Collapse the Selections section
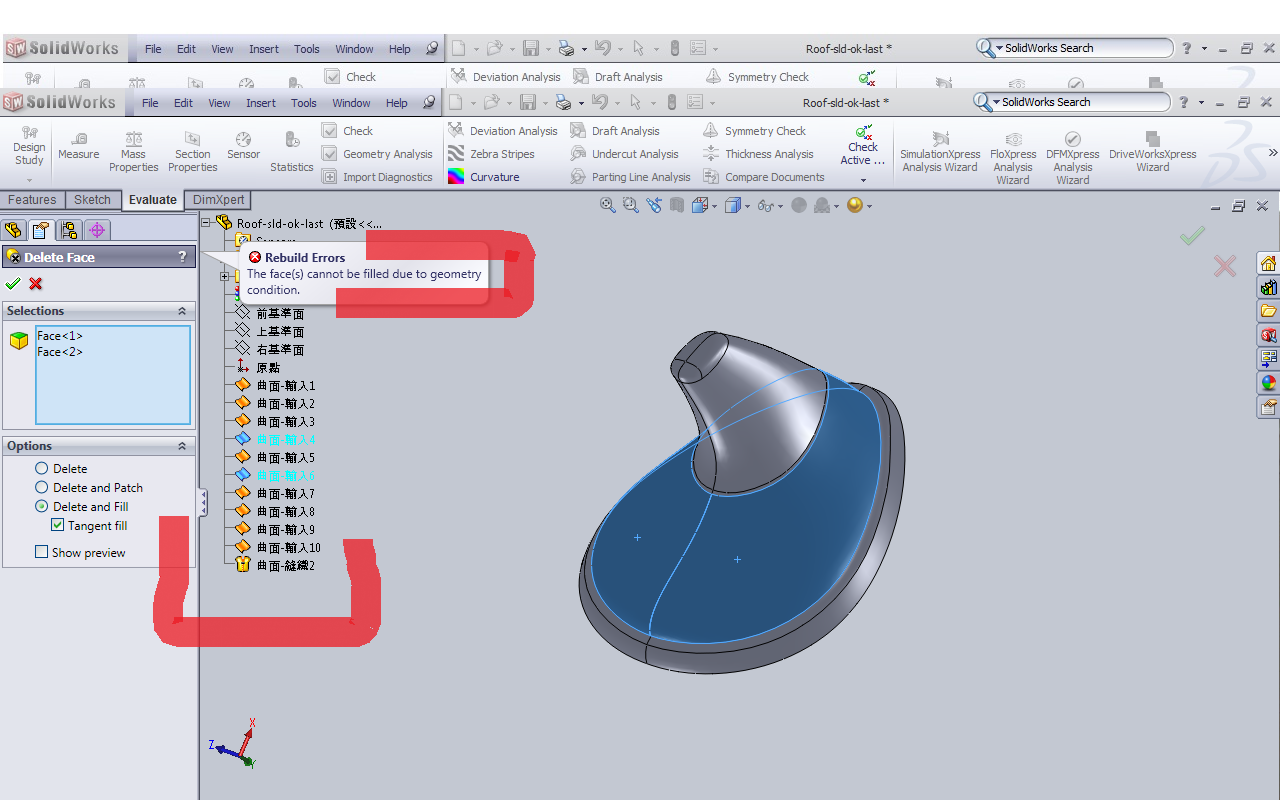Image resolution: width=1280 pixels, height=800 pixels. click(x=182, y=311)
